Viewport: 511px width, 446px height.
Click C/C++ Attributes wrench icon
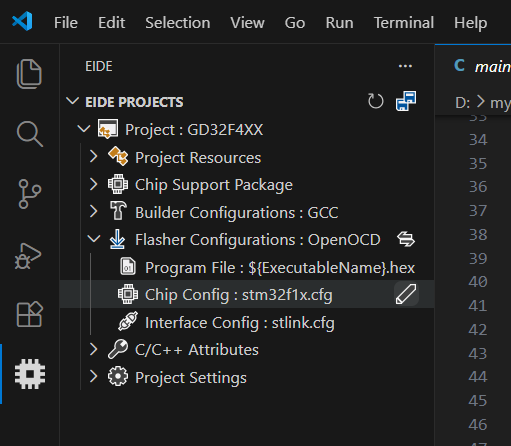(x=118, y=349)
